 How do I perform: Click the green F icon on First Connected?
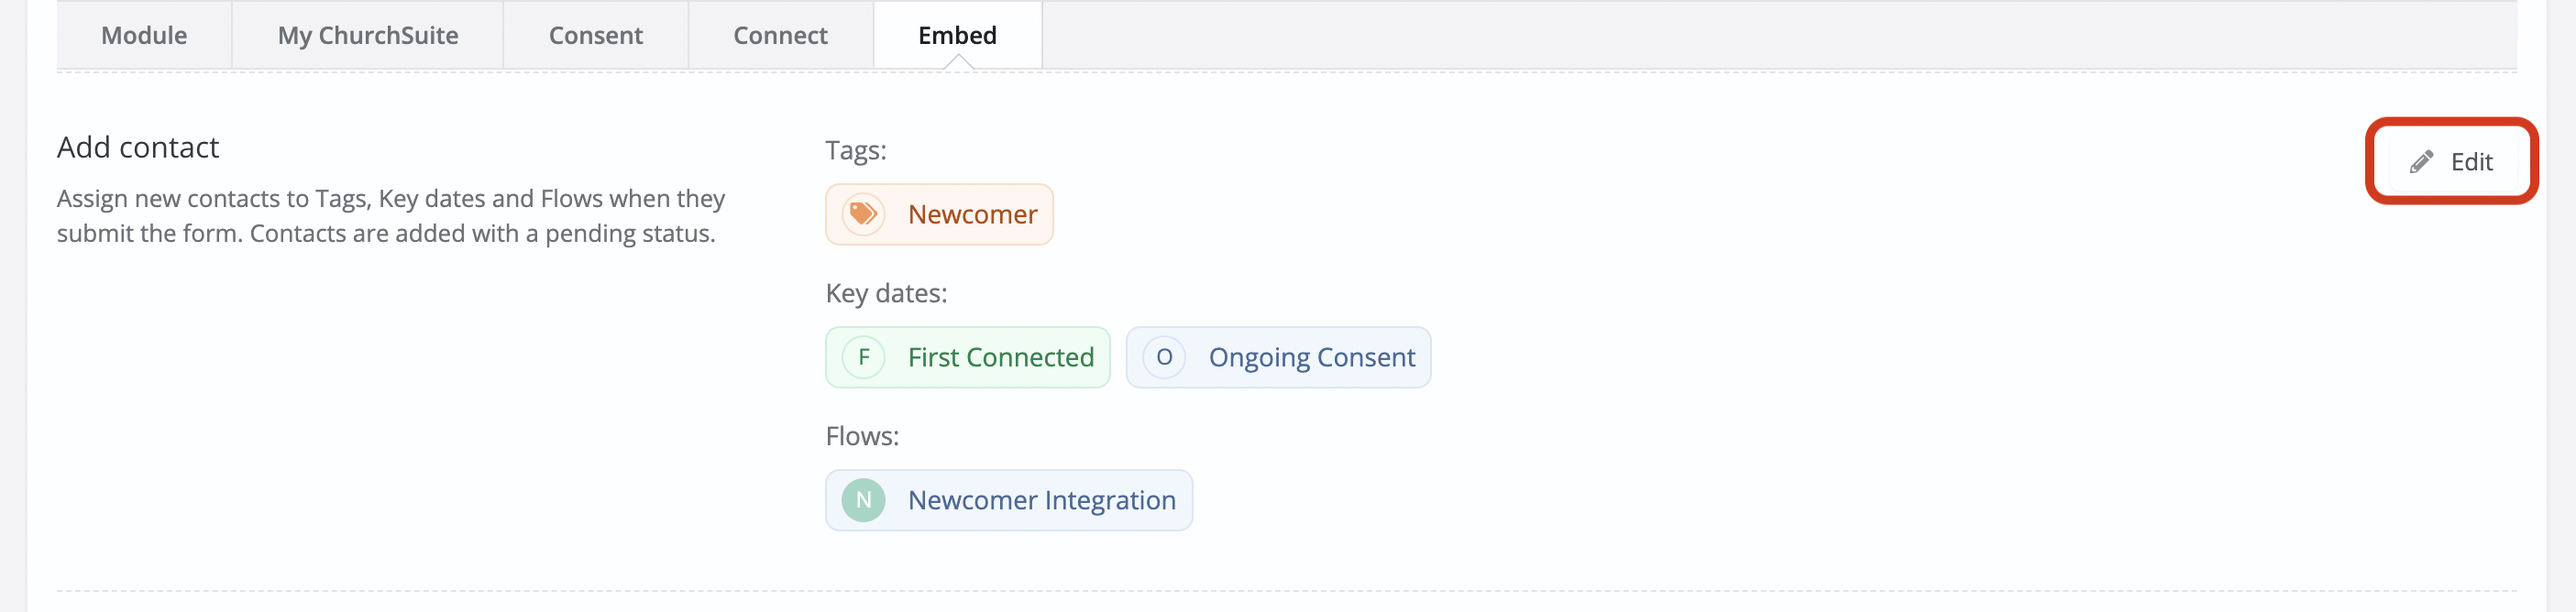863,357
